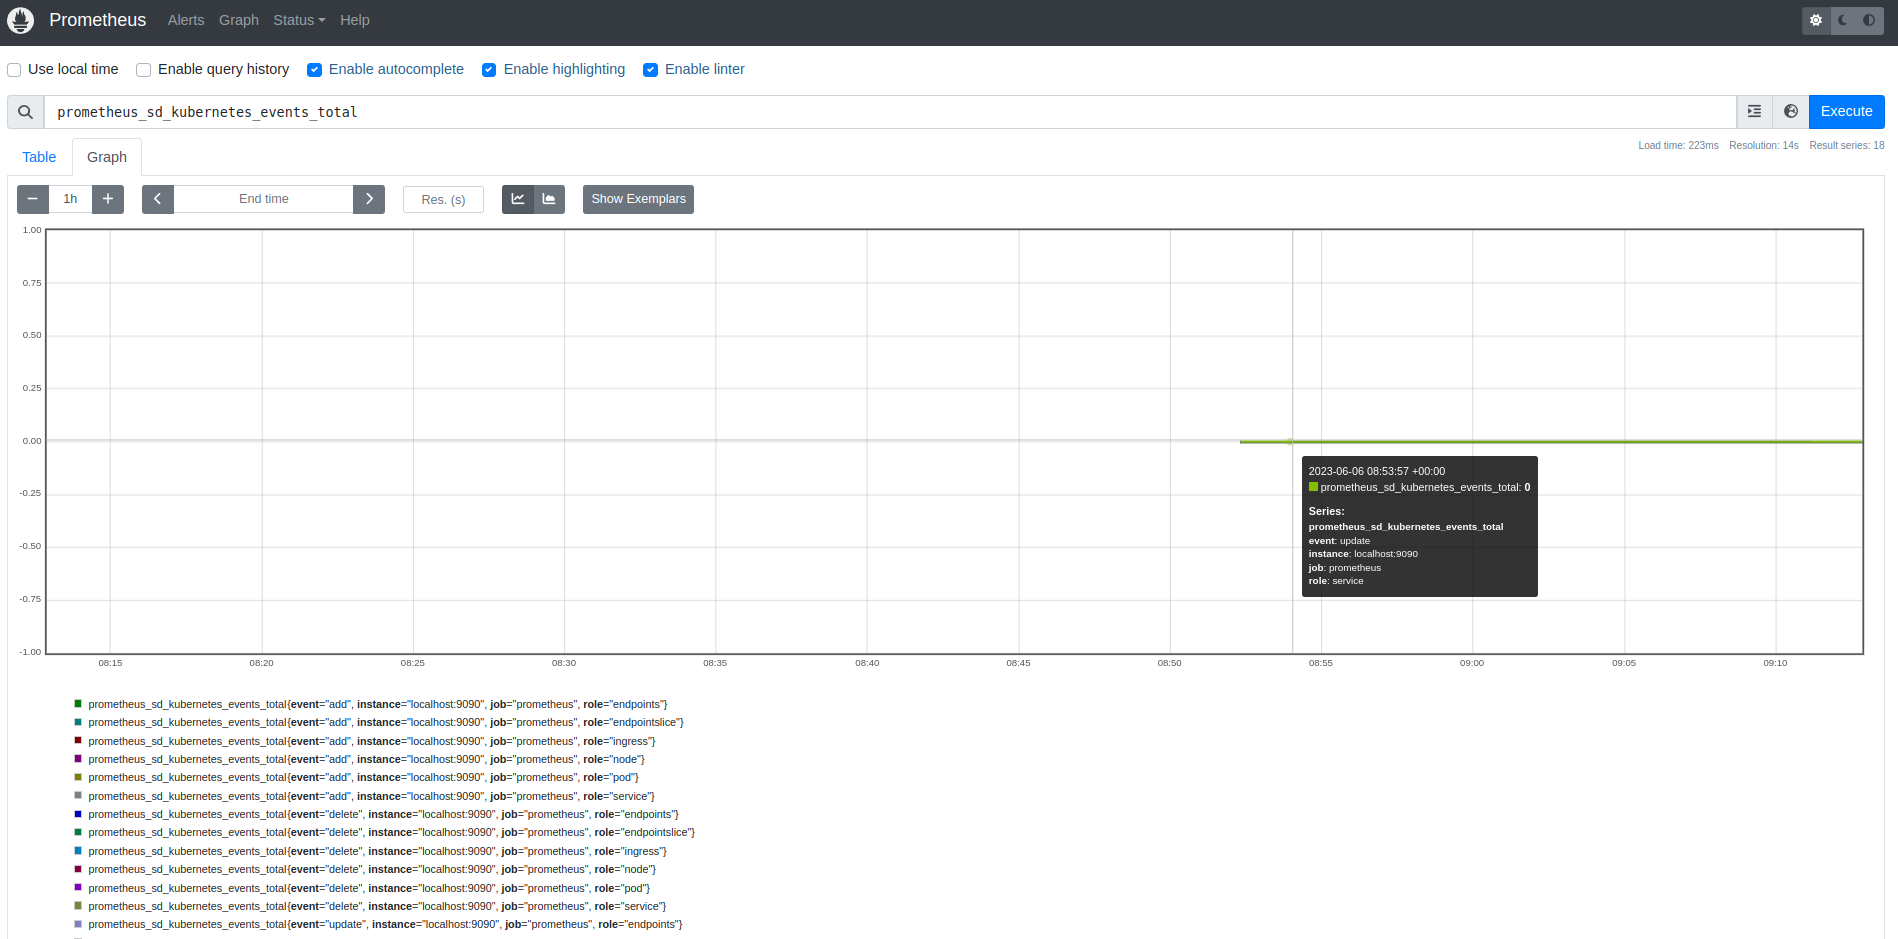Toggle Use local time checkbox
This screenshot has height=939, width=1898.
14,70
